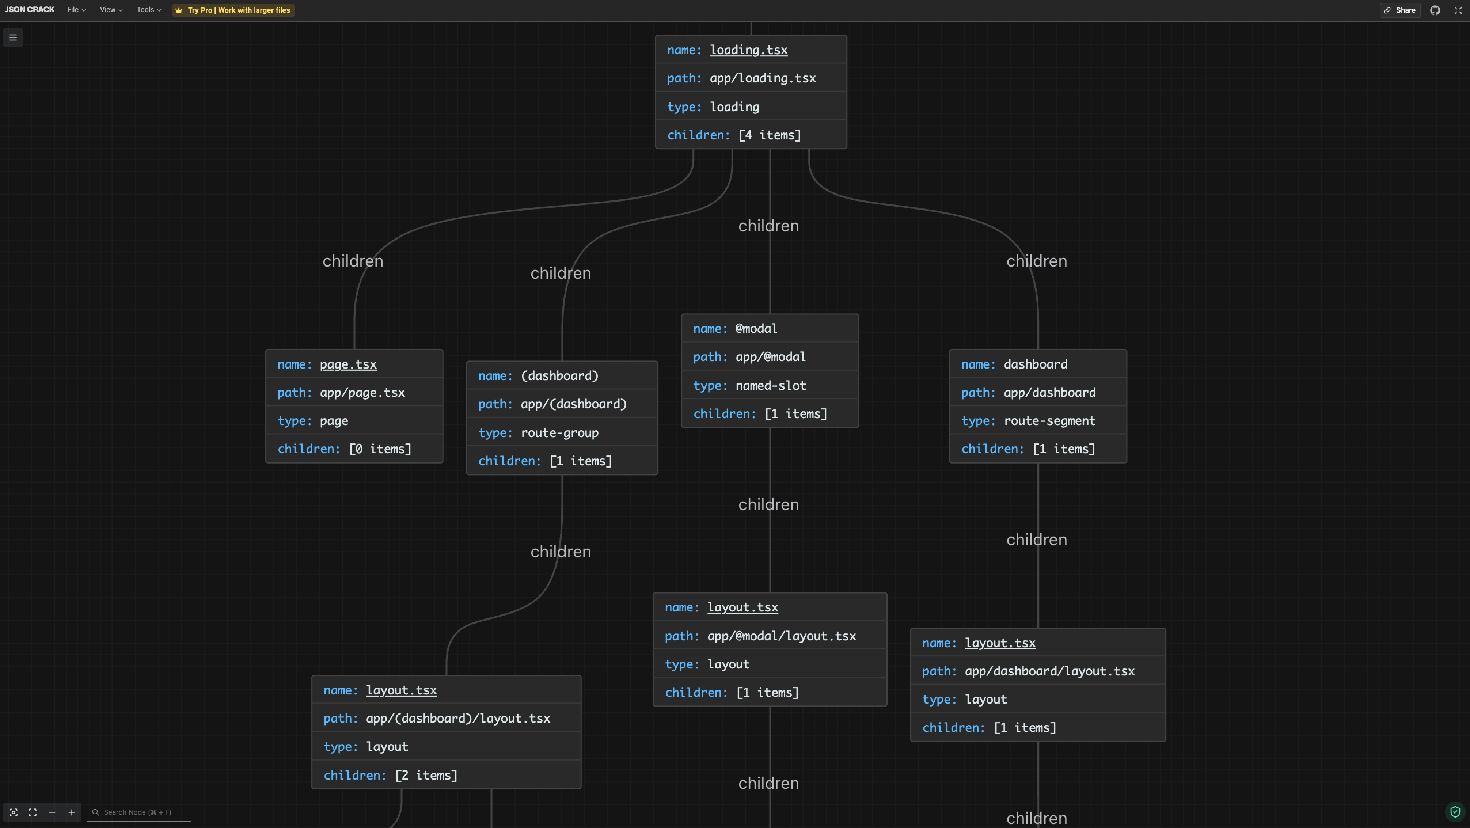
Task: Click the green shield icon at bottom right
Action: 1455,812
